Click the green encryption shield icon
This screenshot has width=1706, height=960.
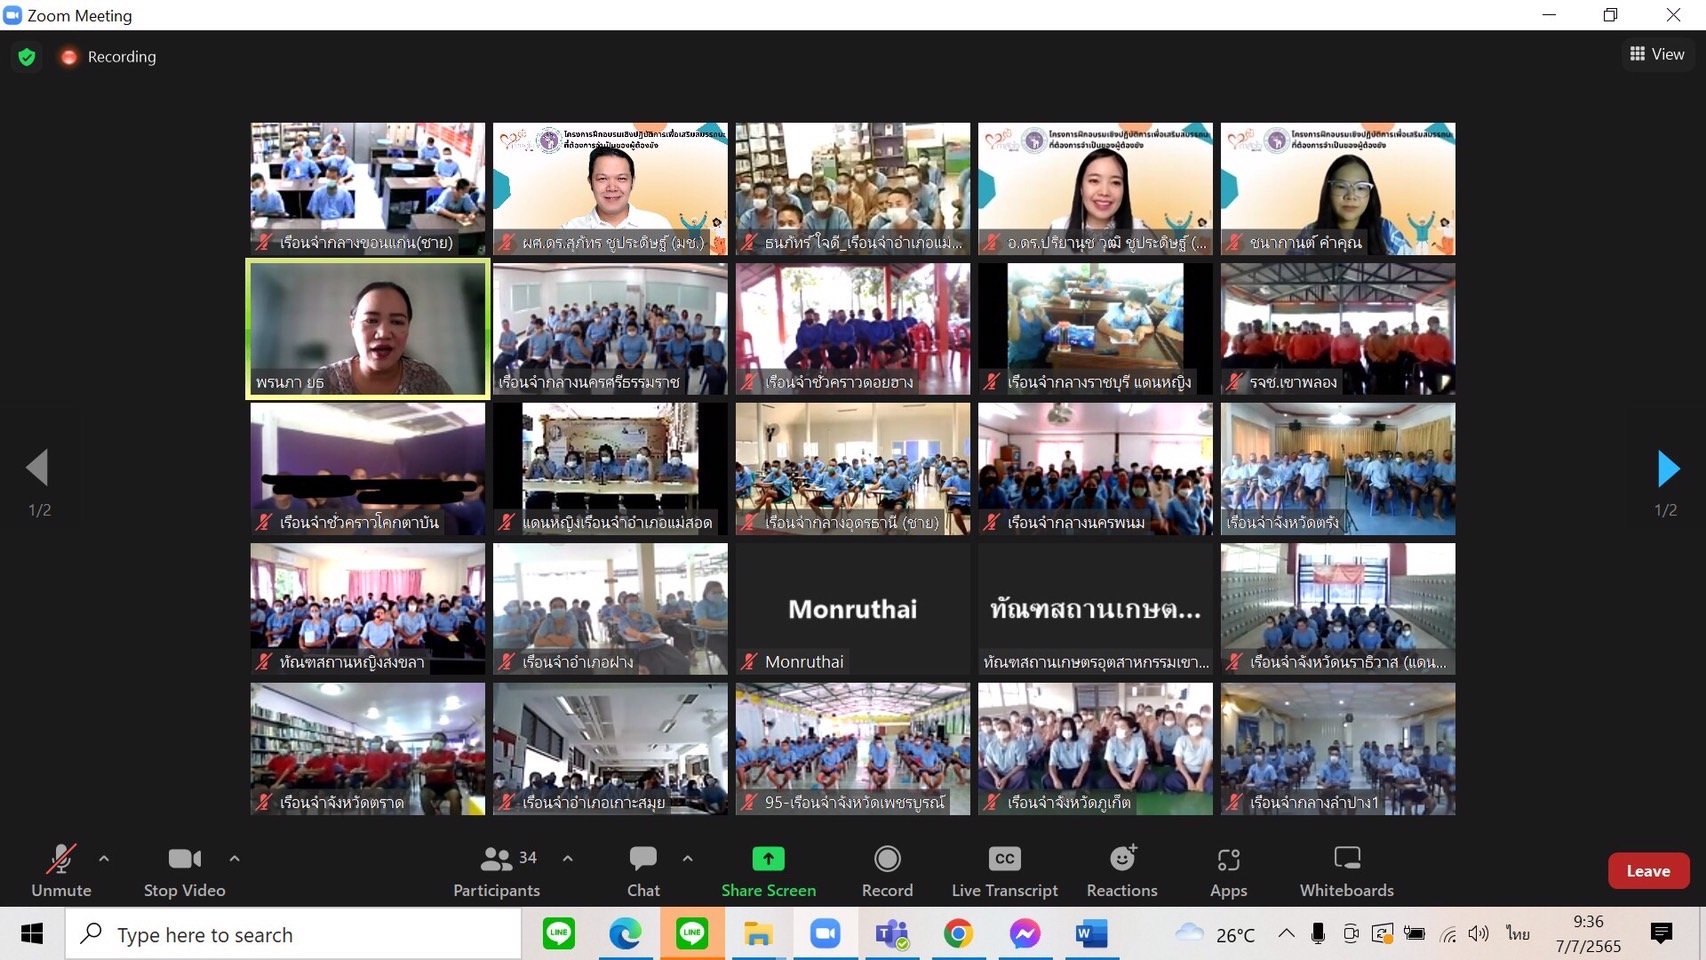point(27,57)
